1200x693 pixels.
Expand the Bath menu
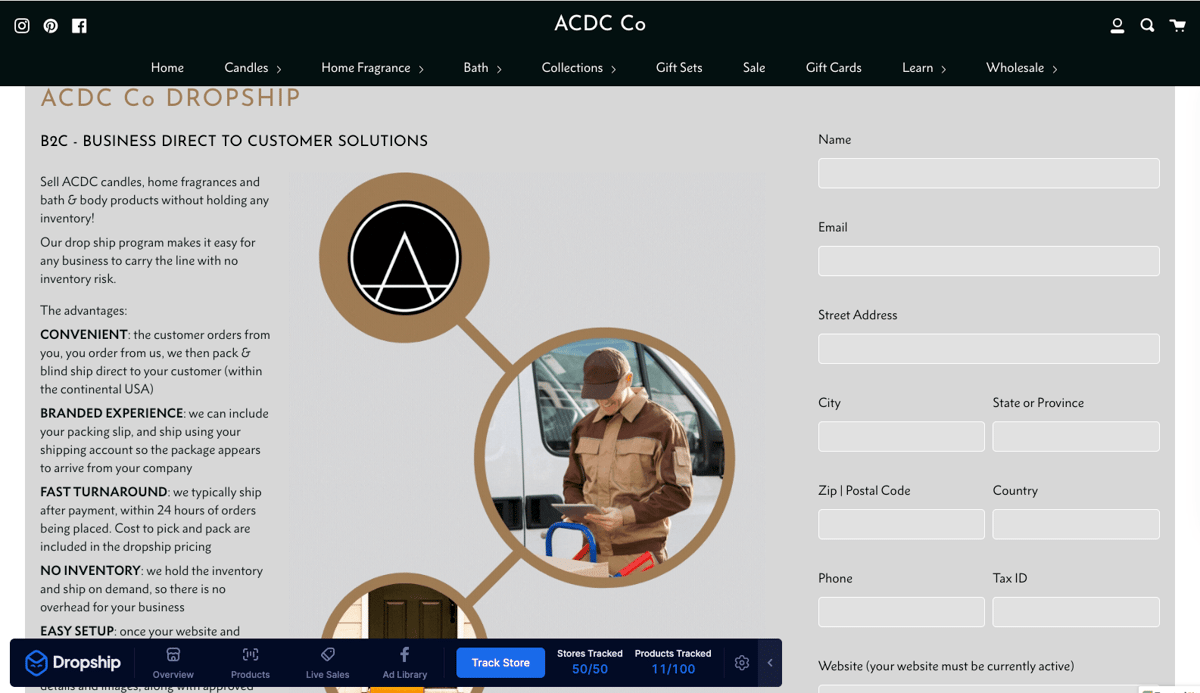click(x=483, y=68)
